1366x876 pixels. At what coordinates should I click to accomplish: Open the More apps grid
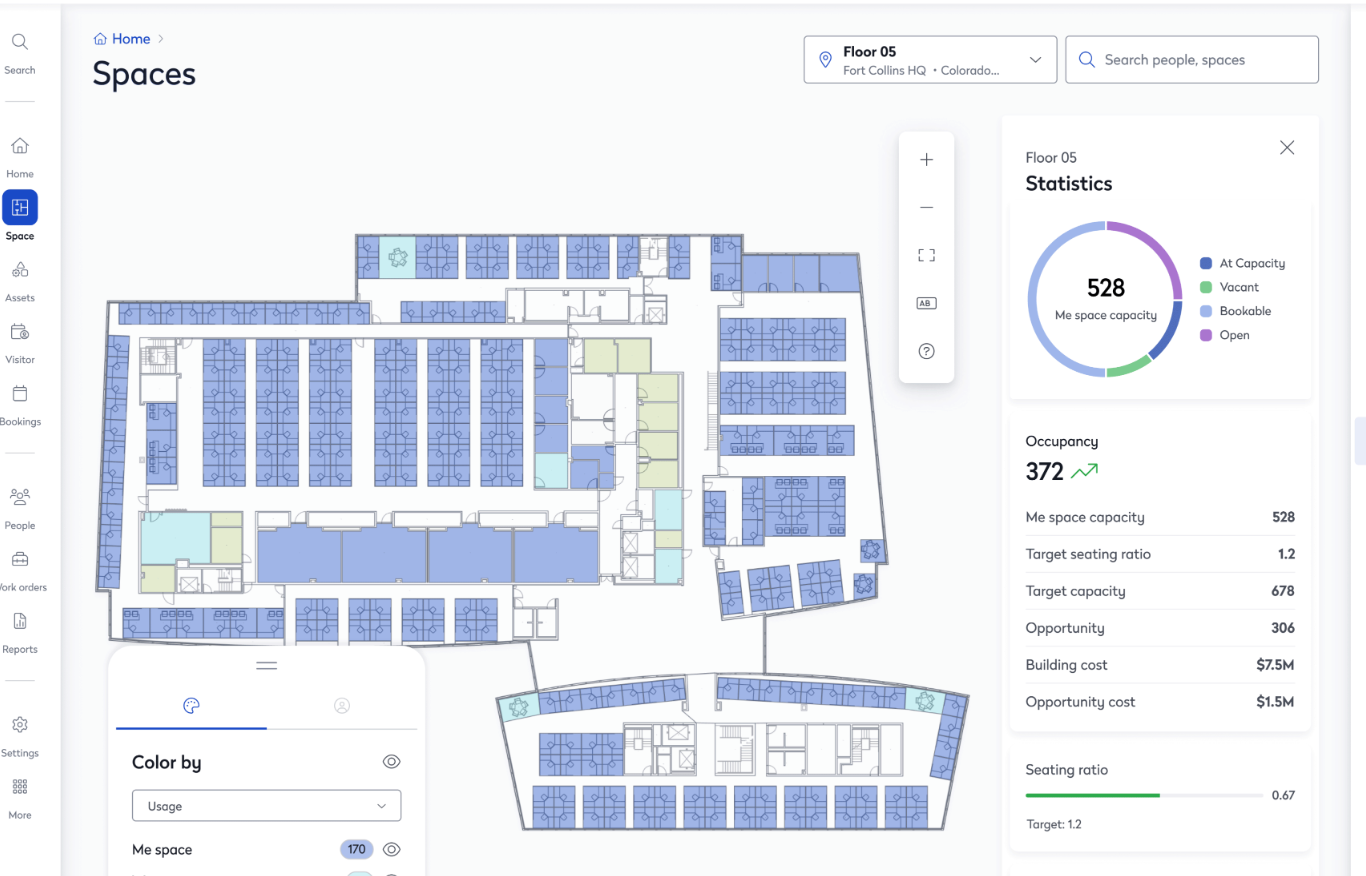pos(19,799)
